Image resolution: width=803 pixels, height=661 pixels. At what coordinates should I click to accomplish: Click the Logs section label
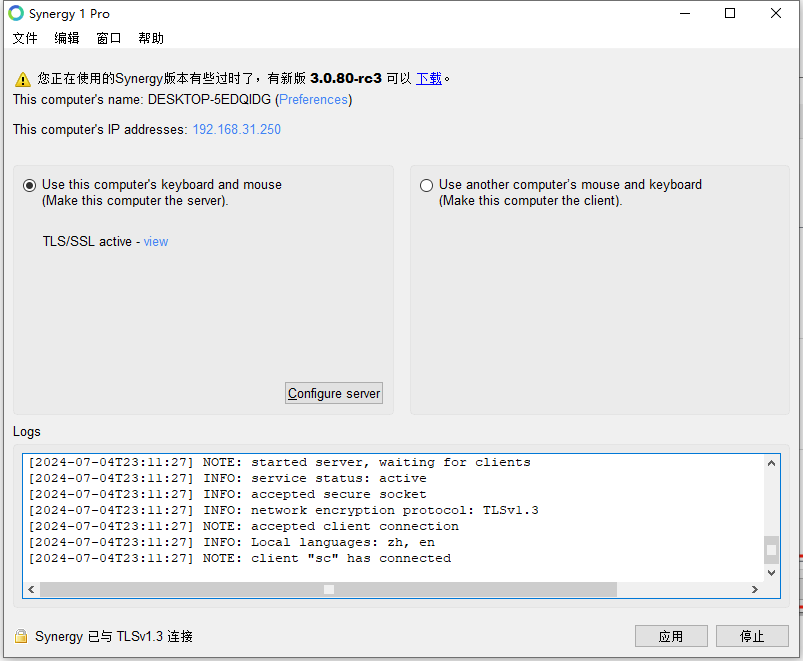click(x=27, y=432)
